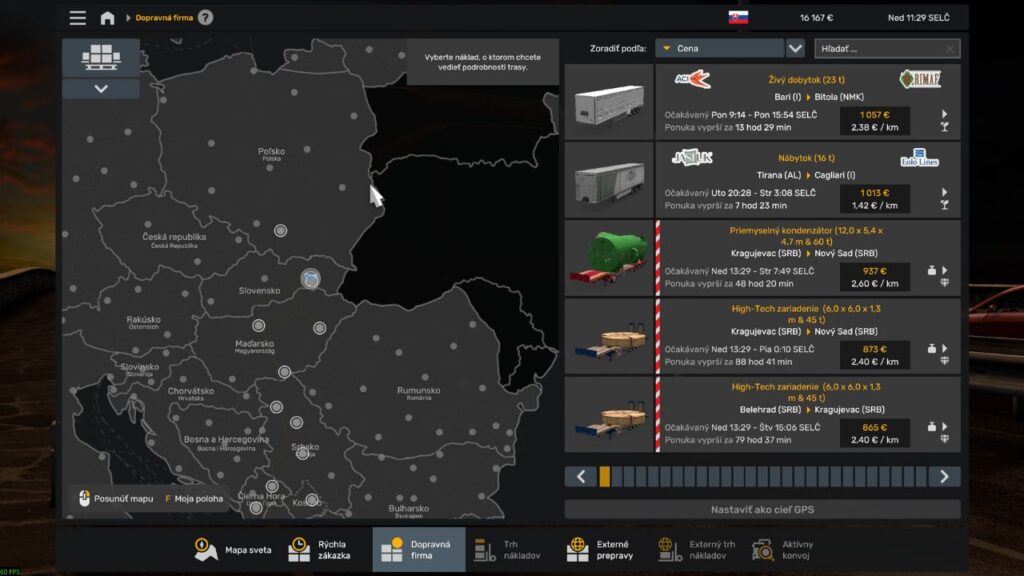The image size is (1024, 576).
Task: Select the current position truck marker on the map
Action: coord(312,278)
